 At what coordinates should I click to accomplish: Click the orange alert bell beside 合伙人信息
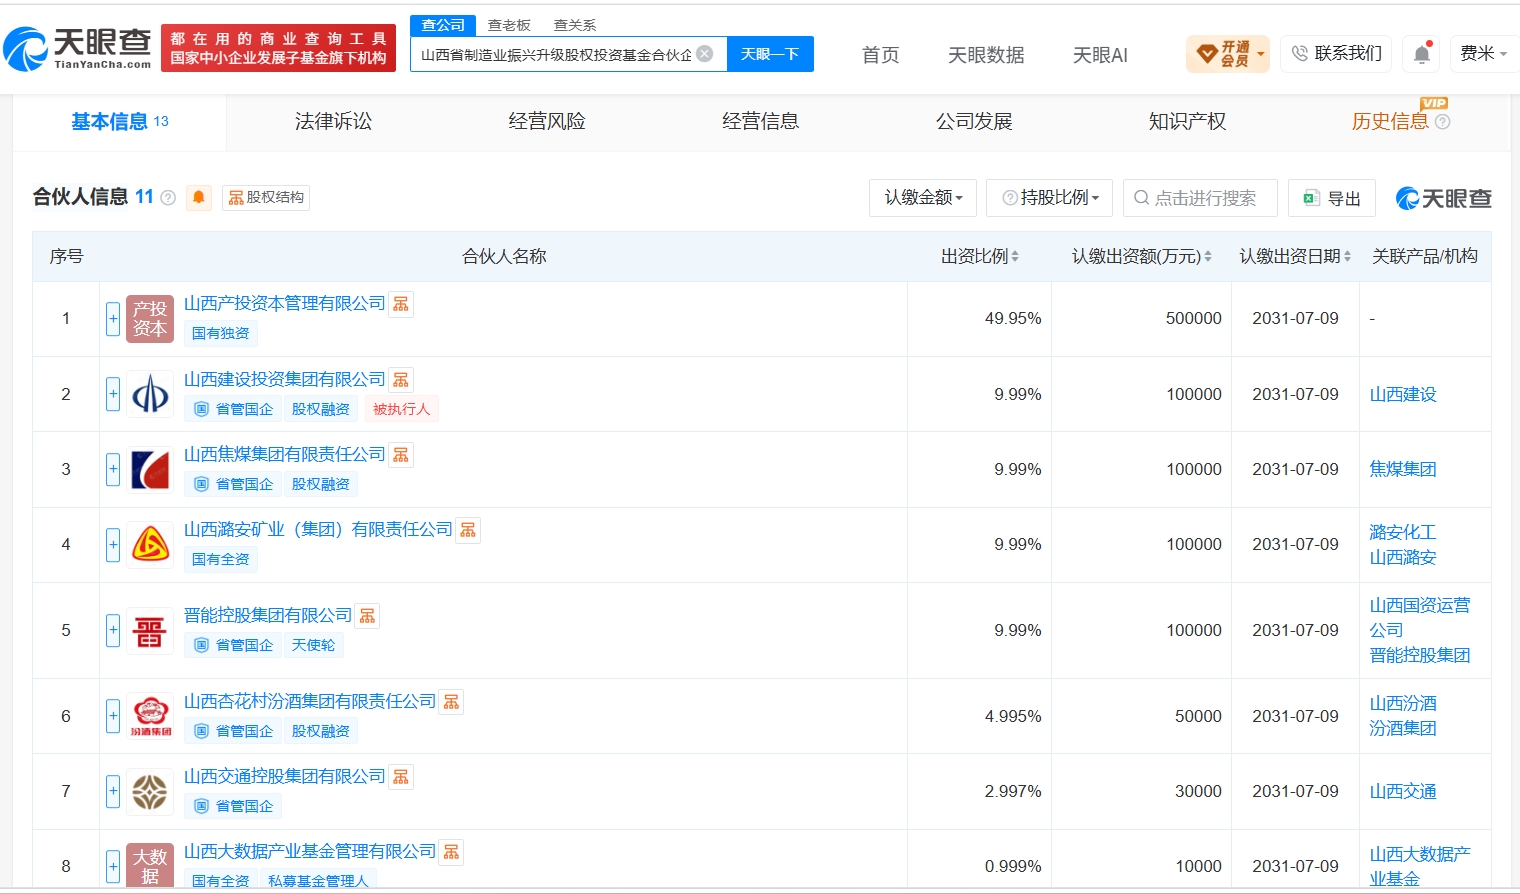199,197
